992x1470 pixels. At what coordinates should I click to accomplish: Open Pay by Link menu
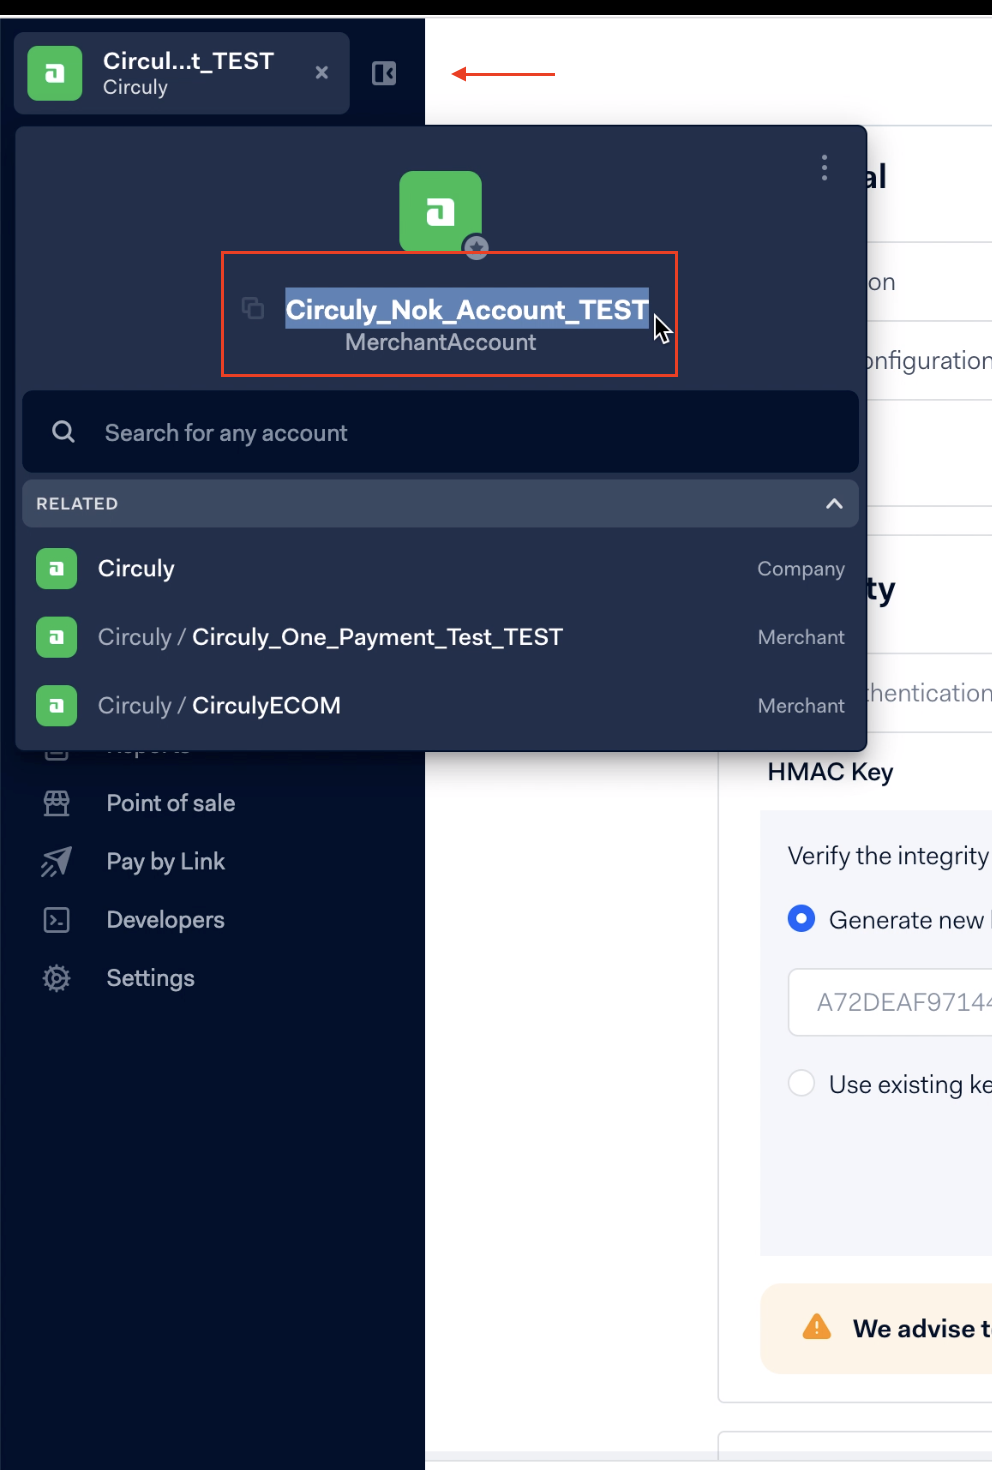click(166, 861)
